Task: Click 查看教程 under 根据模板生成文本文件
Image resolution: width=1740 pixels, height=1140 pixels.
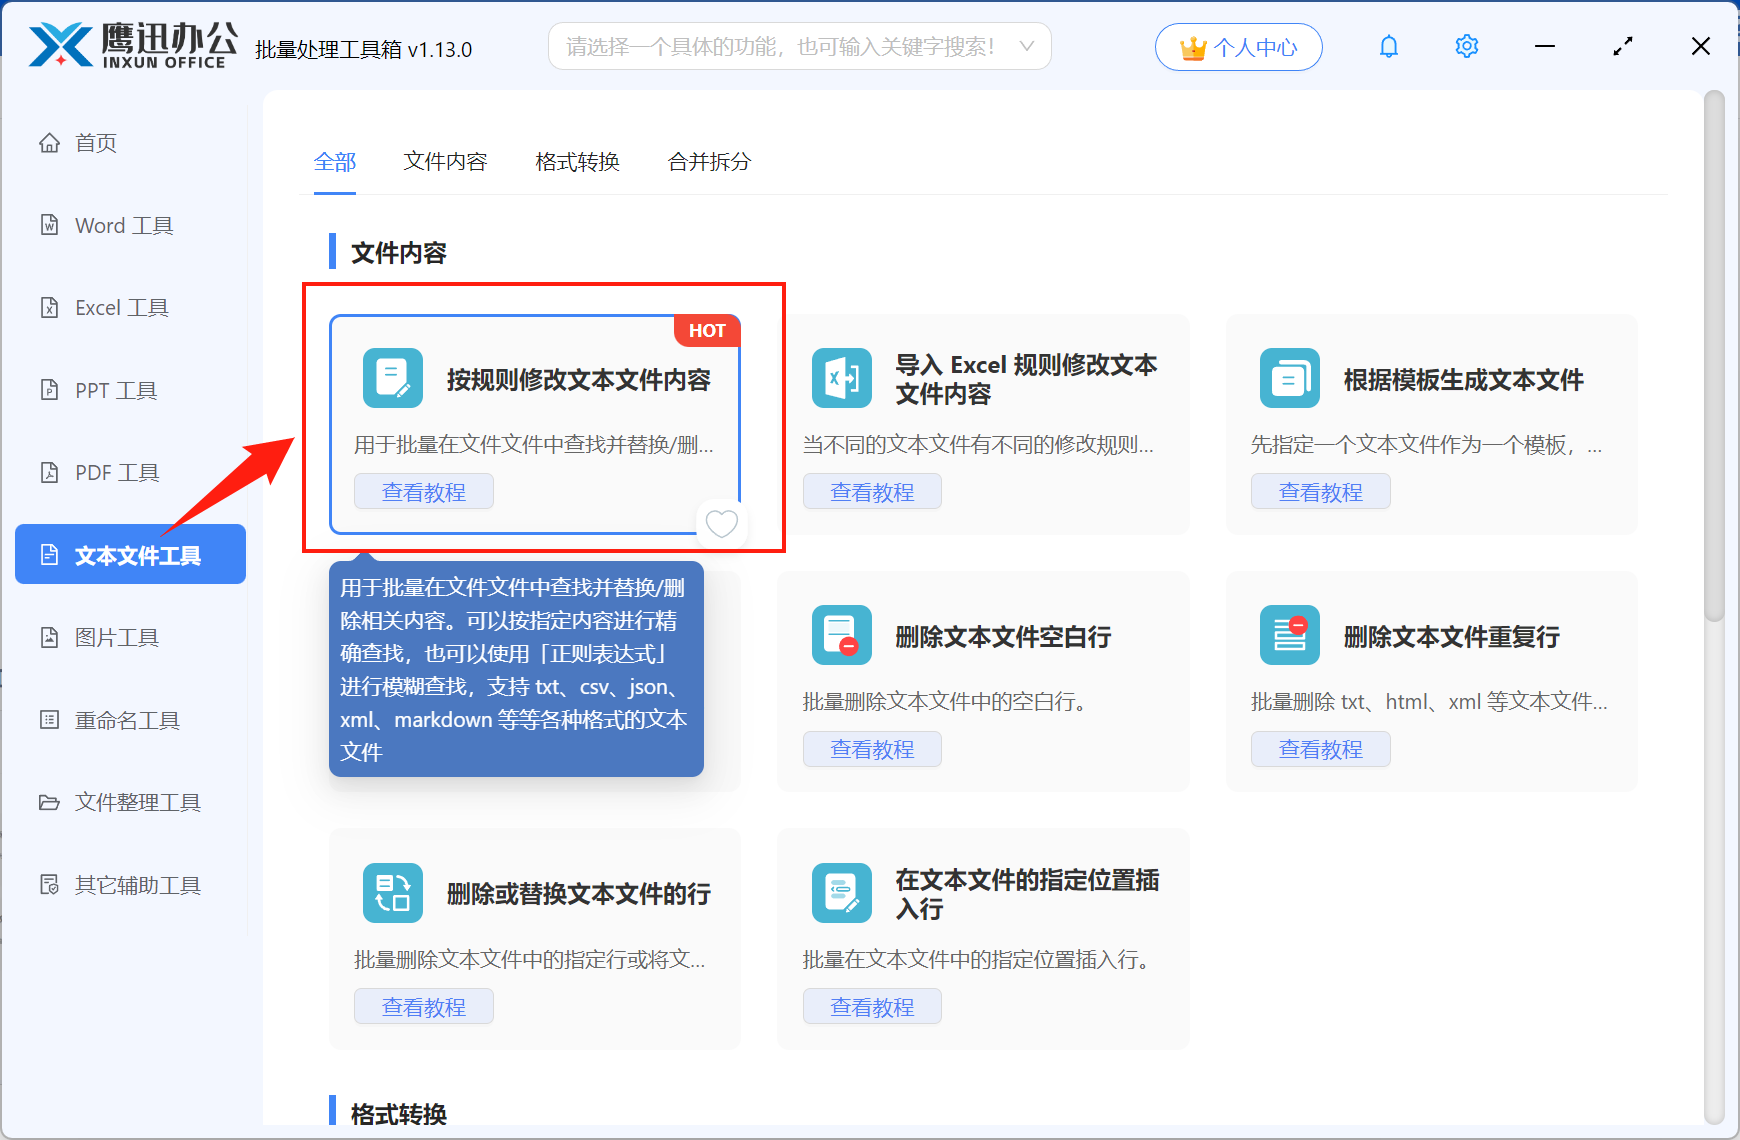Action: coord(1320,491)
